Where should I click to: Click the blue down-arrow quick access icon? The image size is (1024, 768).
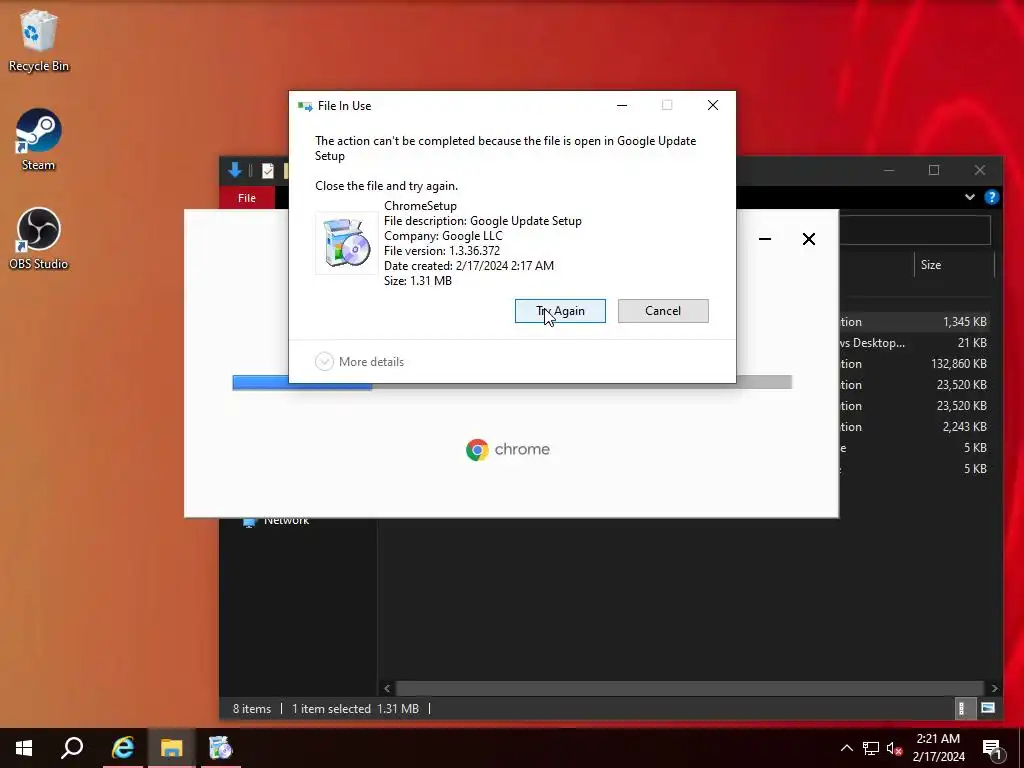[234, 170]
